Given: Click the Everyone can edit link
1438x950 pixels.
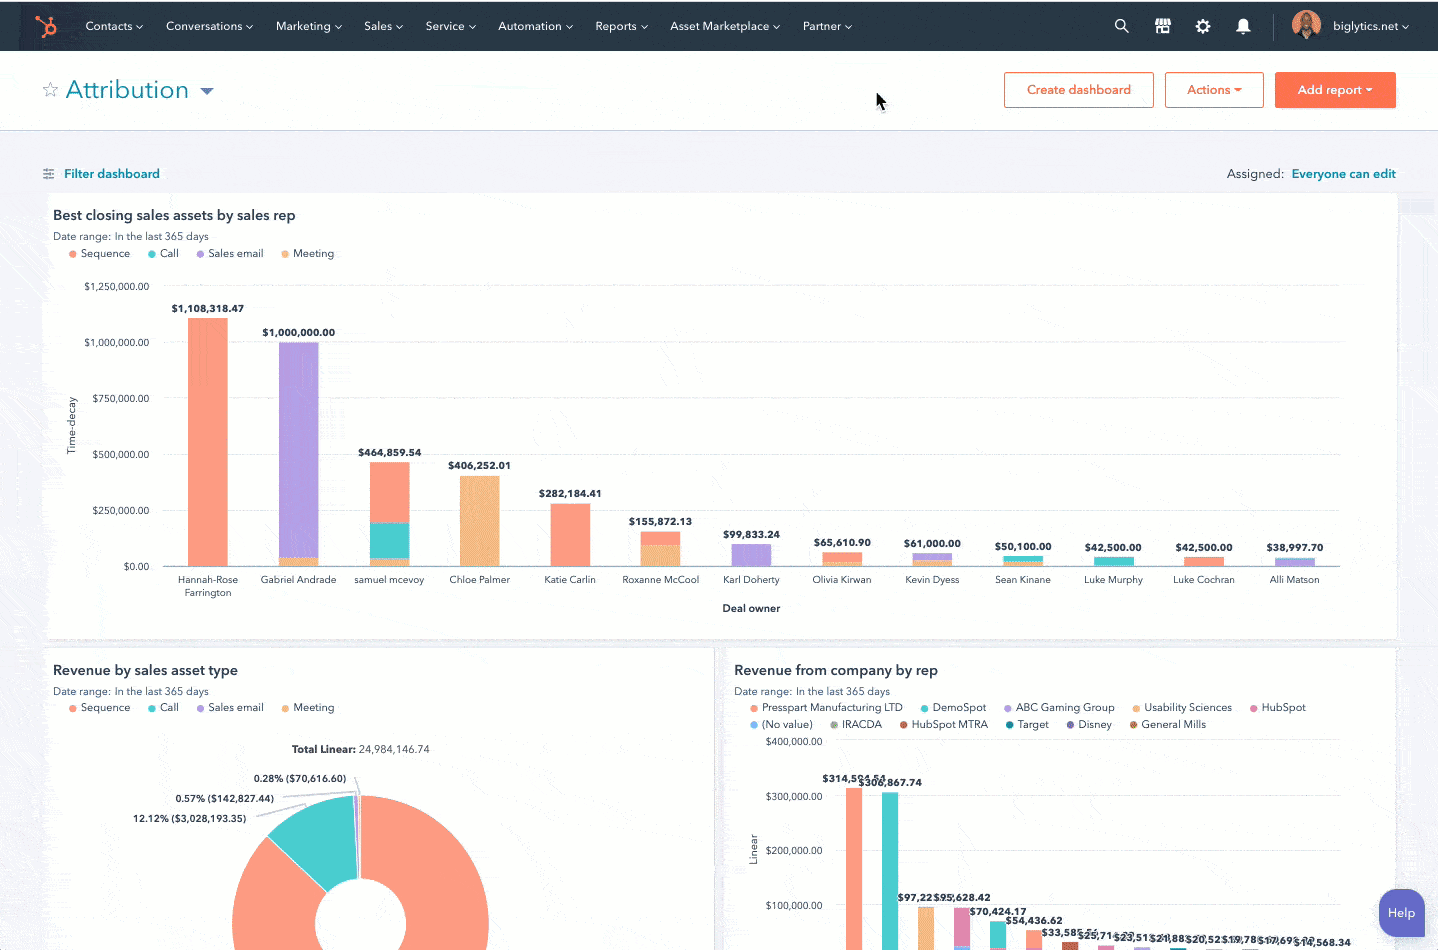Looking at the screenshot, I should (1343, 174).
